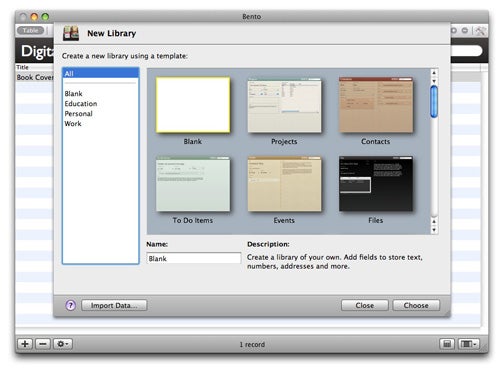Delete record with the minus button
500x370 pixels.
43,344
